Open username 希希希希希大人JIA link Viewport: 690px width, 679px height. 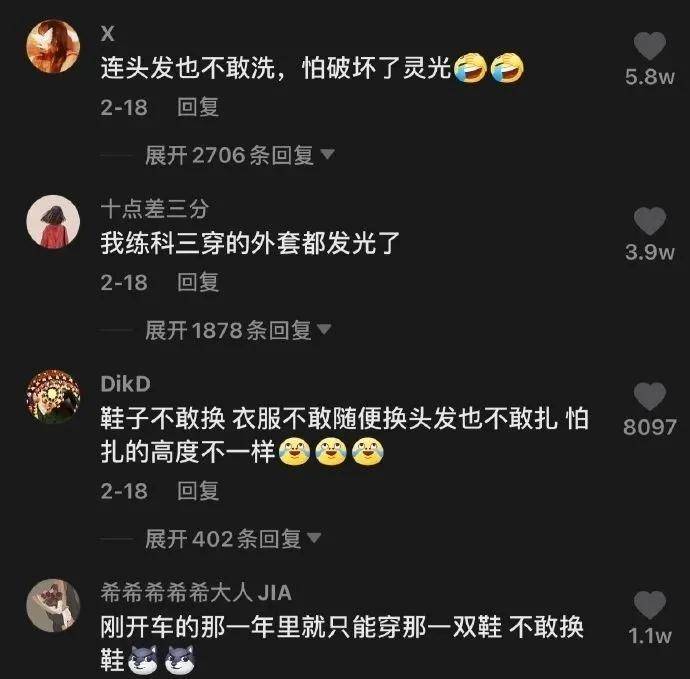[x=196, y=592]
